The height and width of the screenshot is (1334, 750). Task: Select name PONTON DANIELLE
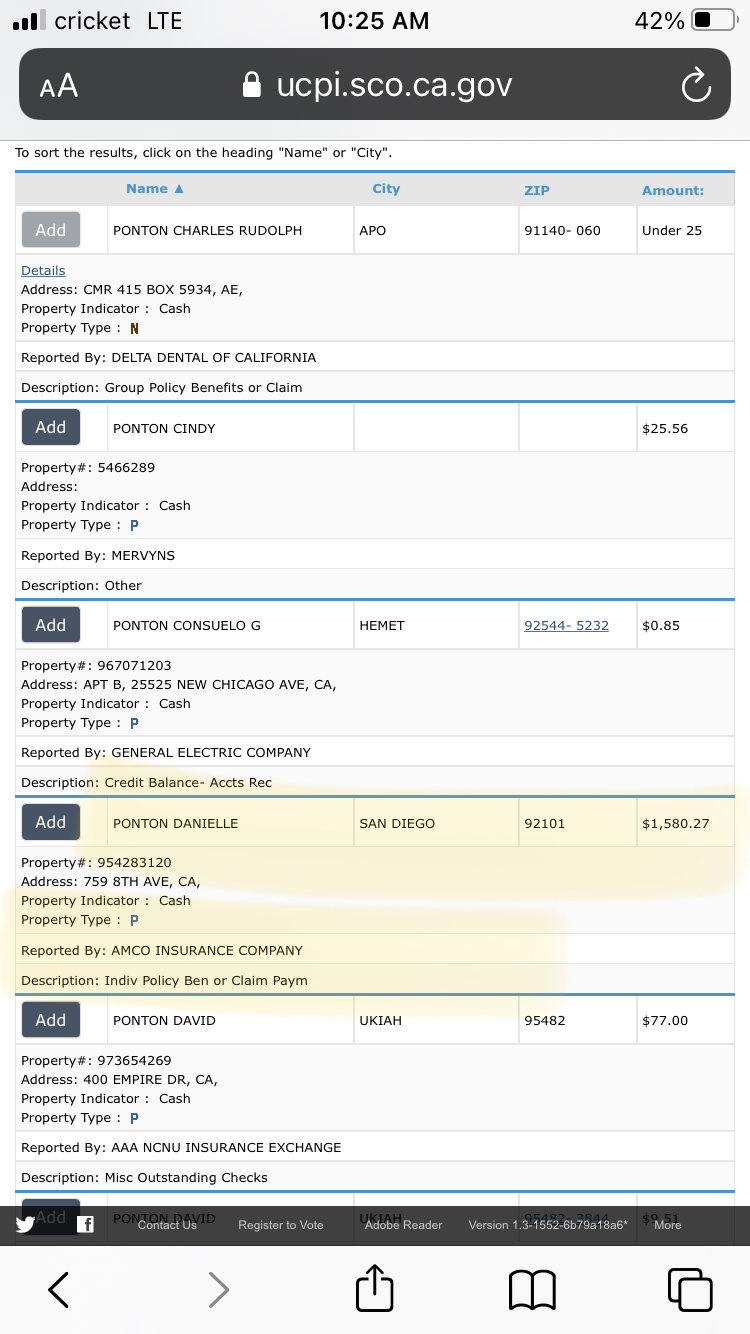click(176, 823)
